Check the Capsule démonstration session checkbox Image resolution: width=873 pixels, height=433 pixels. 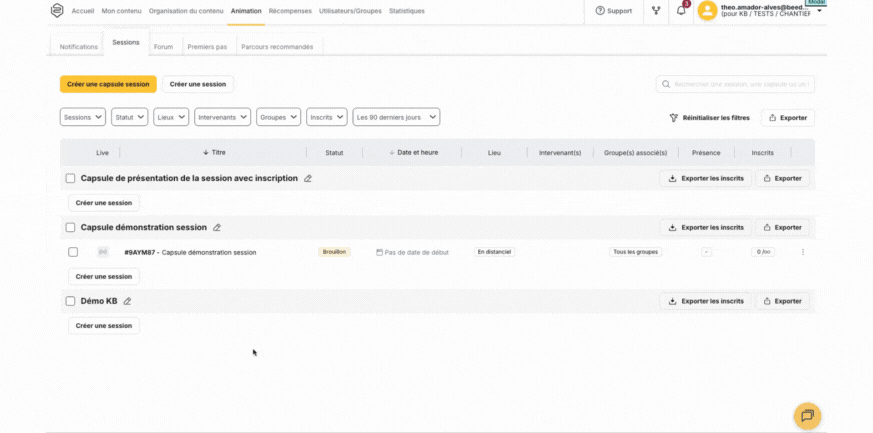coord(71,227)
